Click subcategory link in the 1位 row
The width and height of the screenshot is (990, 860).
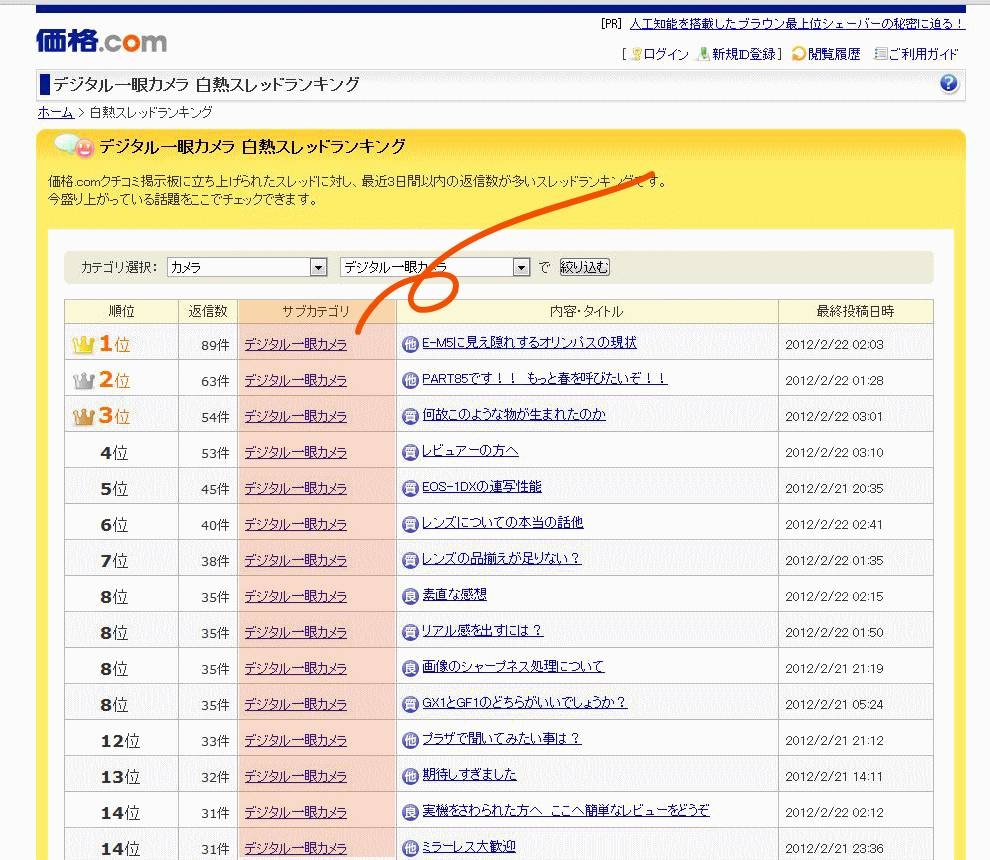point(295,344)
